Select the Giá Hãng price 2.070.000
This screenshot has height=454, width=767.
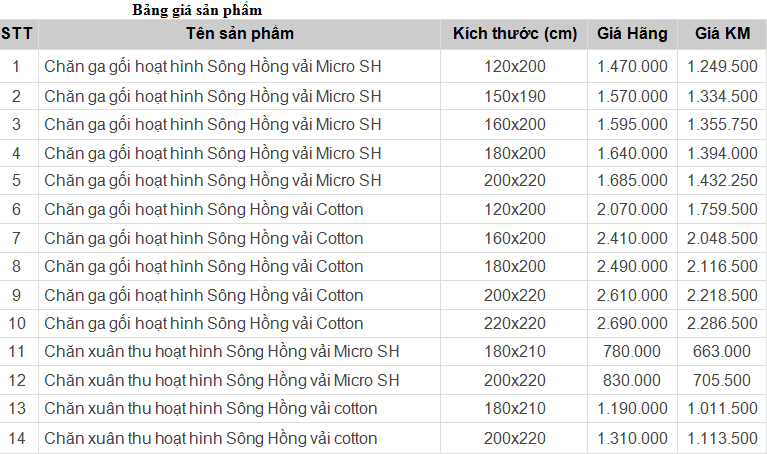(x=632, y=210)
